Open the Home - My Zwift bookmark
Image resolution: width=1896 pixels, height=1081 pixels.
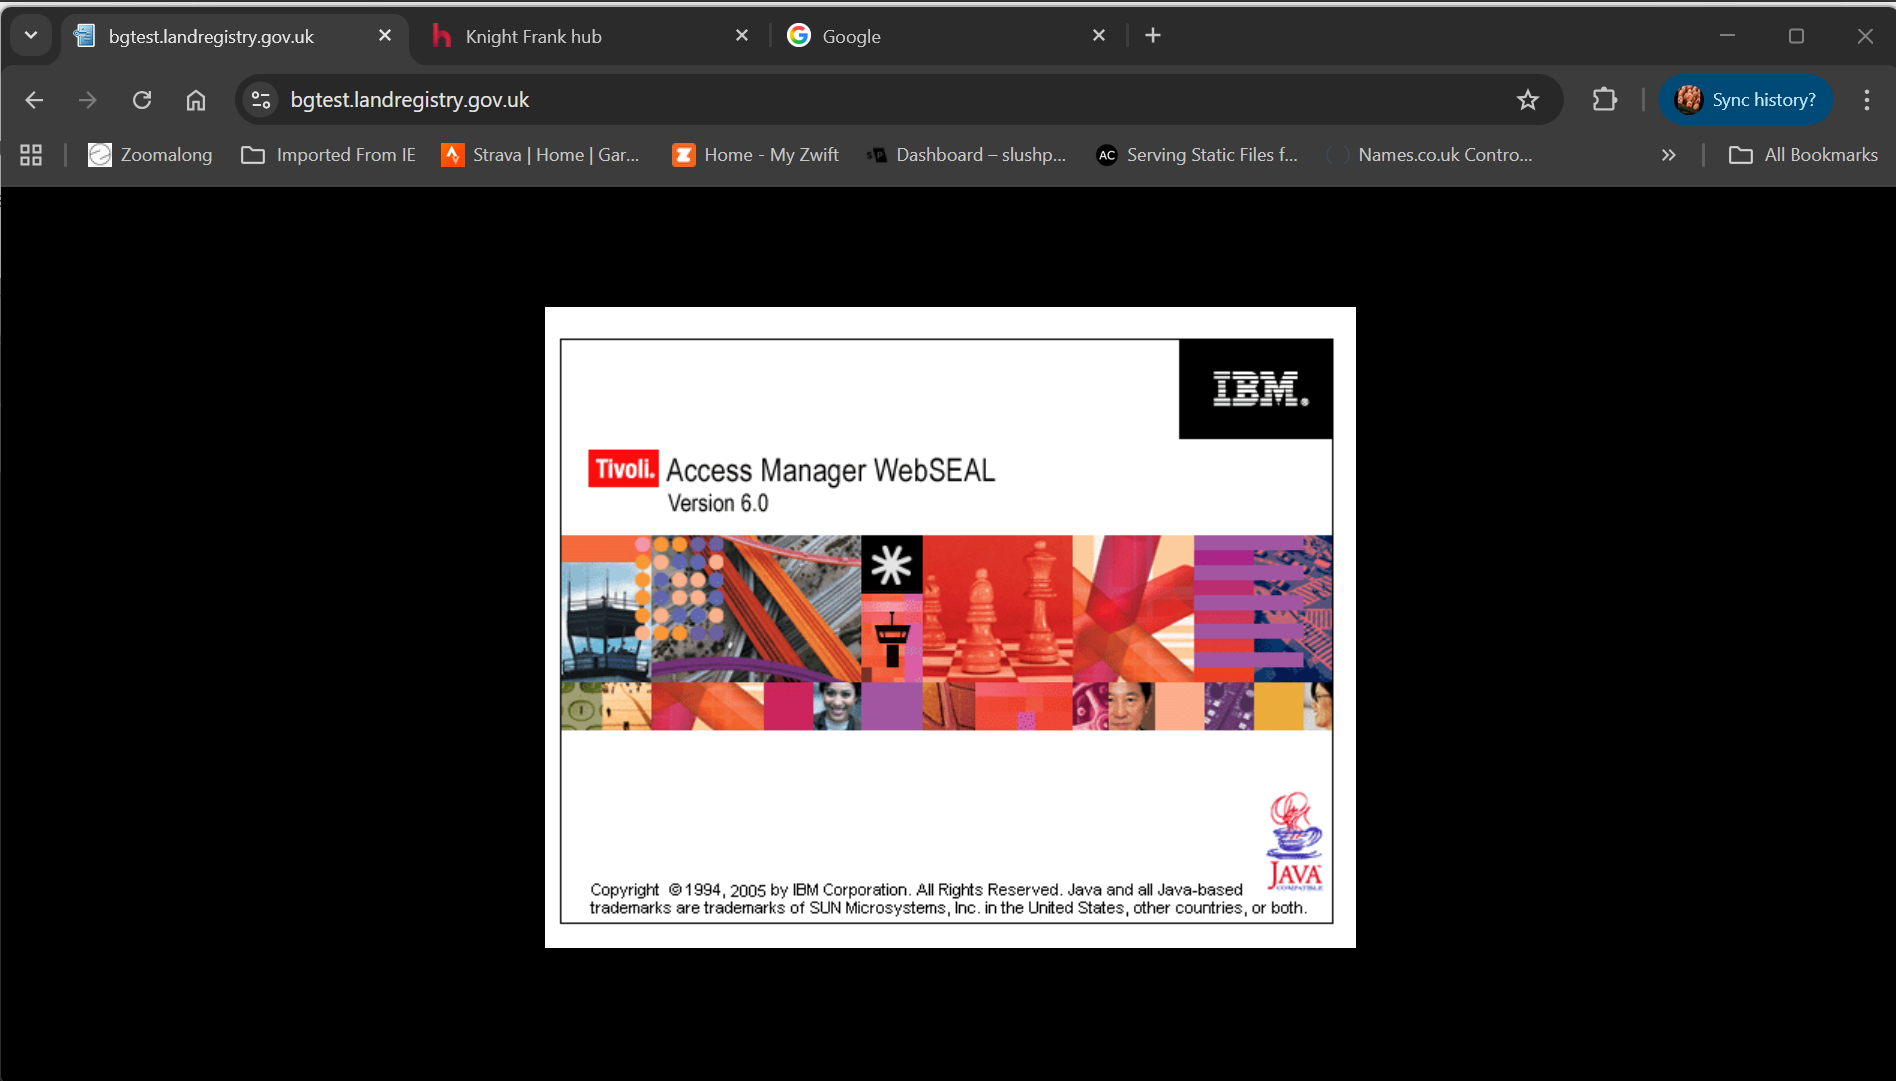click(756, 155)
